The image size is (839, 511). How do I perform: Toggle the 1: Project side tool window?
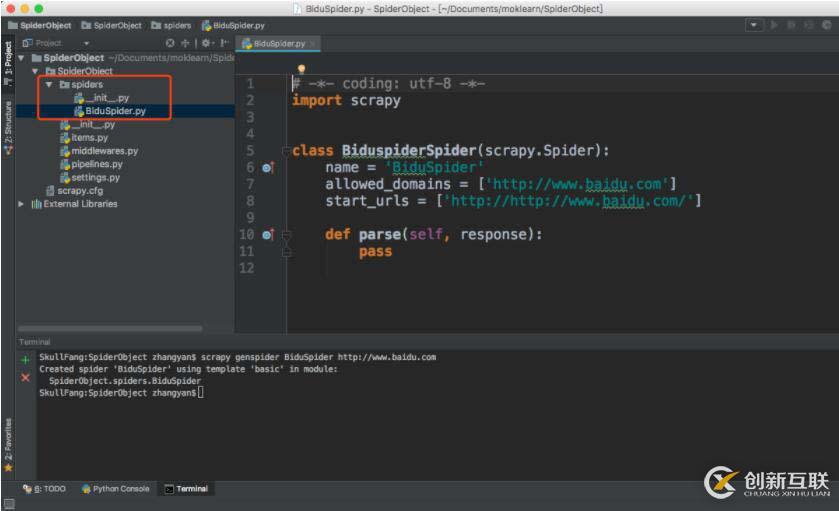click(x=8, y=60)
